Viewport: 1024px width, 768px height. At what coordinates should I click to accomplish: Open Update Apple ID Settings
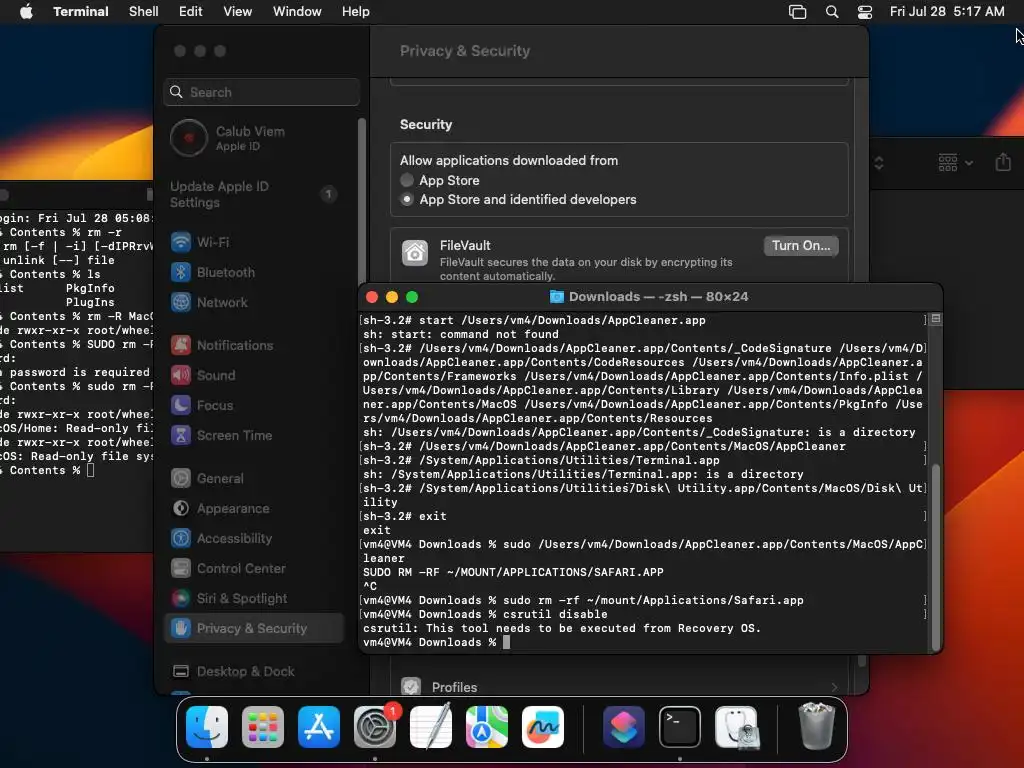(x=253, y=194)
